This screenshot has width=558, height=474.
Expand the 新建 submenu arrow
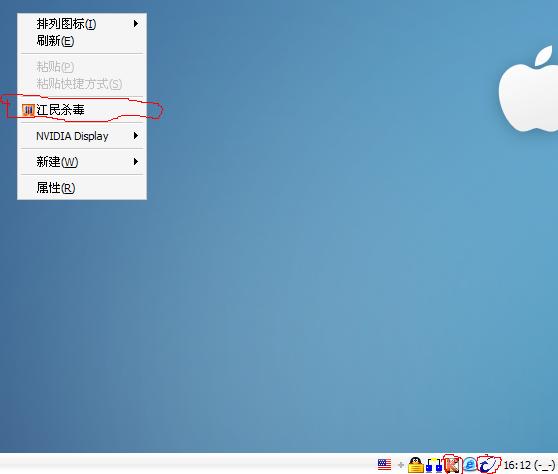coord(136,162)
